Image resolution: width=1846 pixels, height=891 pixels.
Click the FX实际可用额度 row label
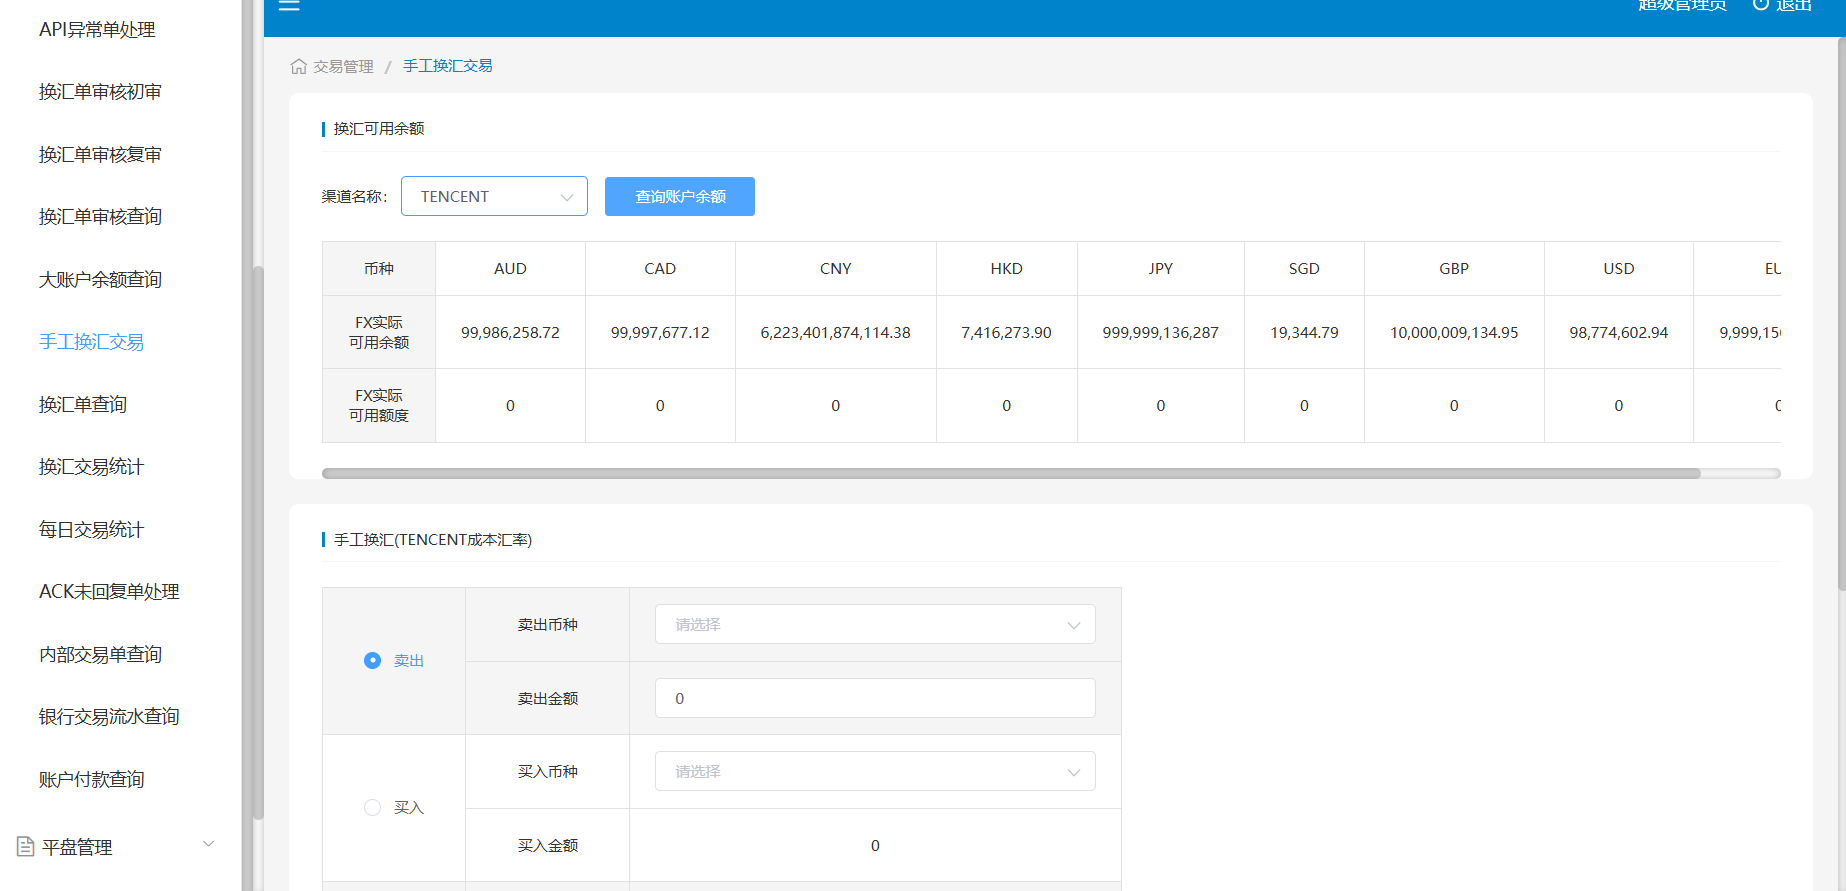379,406
